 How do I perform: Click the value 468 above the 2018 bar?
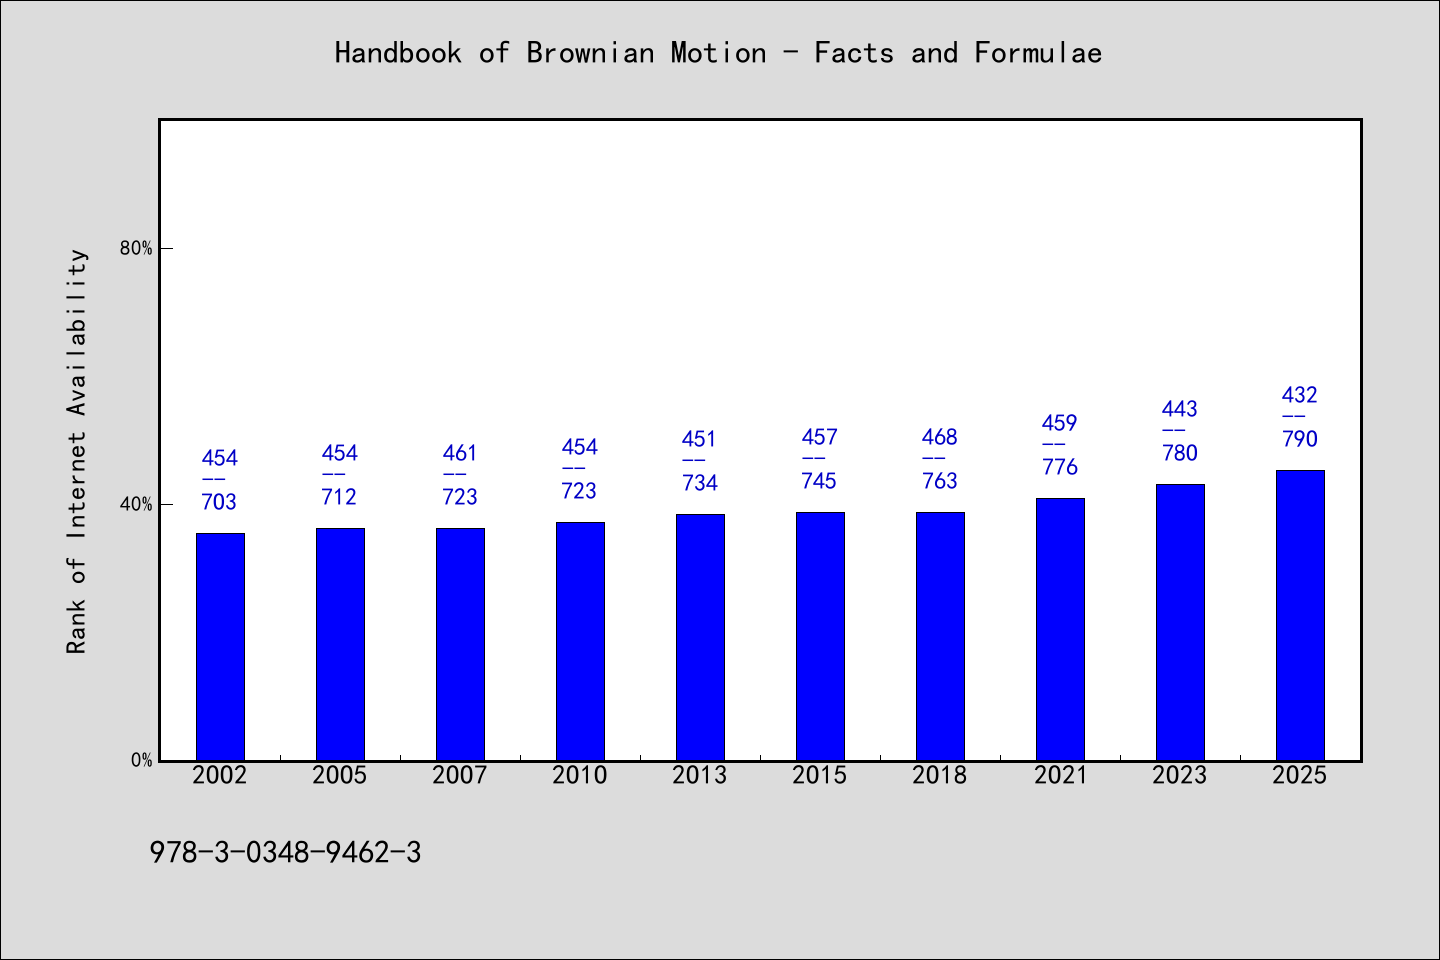[x=940, y=437]
